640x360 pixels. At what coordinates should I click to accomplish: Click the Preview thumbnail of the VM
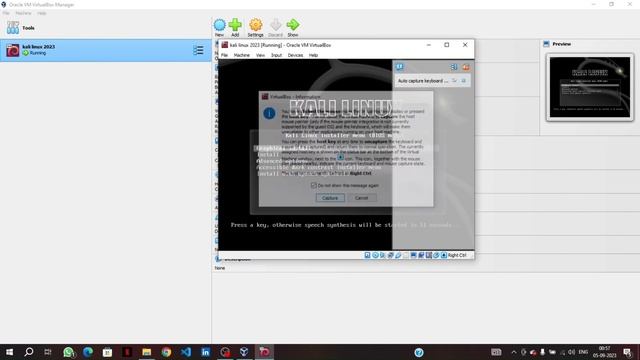click(x=590, y=87)
